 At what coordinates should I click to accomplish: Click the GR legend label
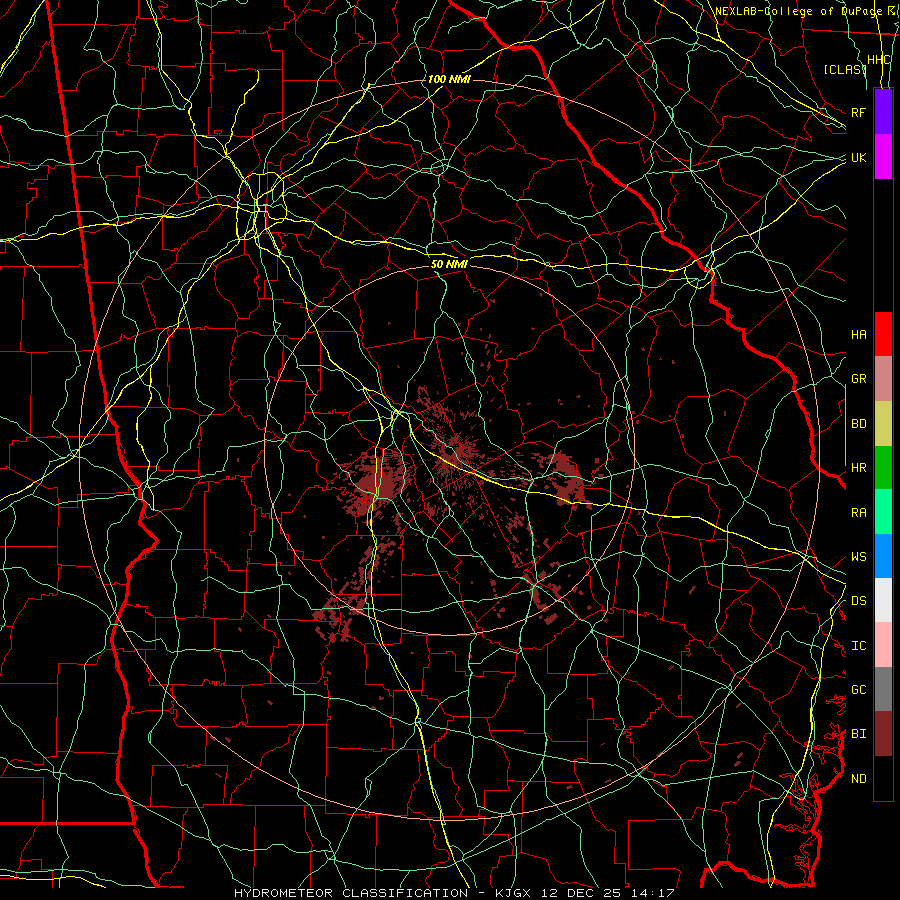click(x=858, y=379)
